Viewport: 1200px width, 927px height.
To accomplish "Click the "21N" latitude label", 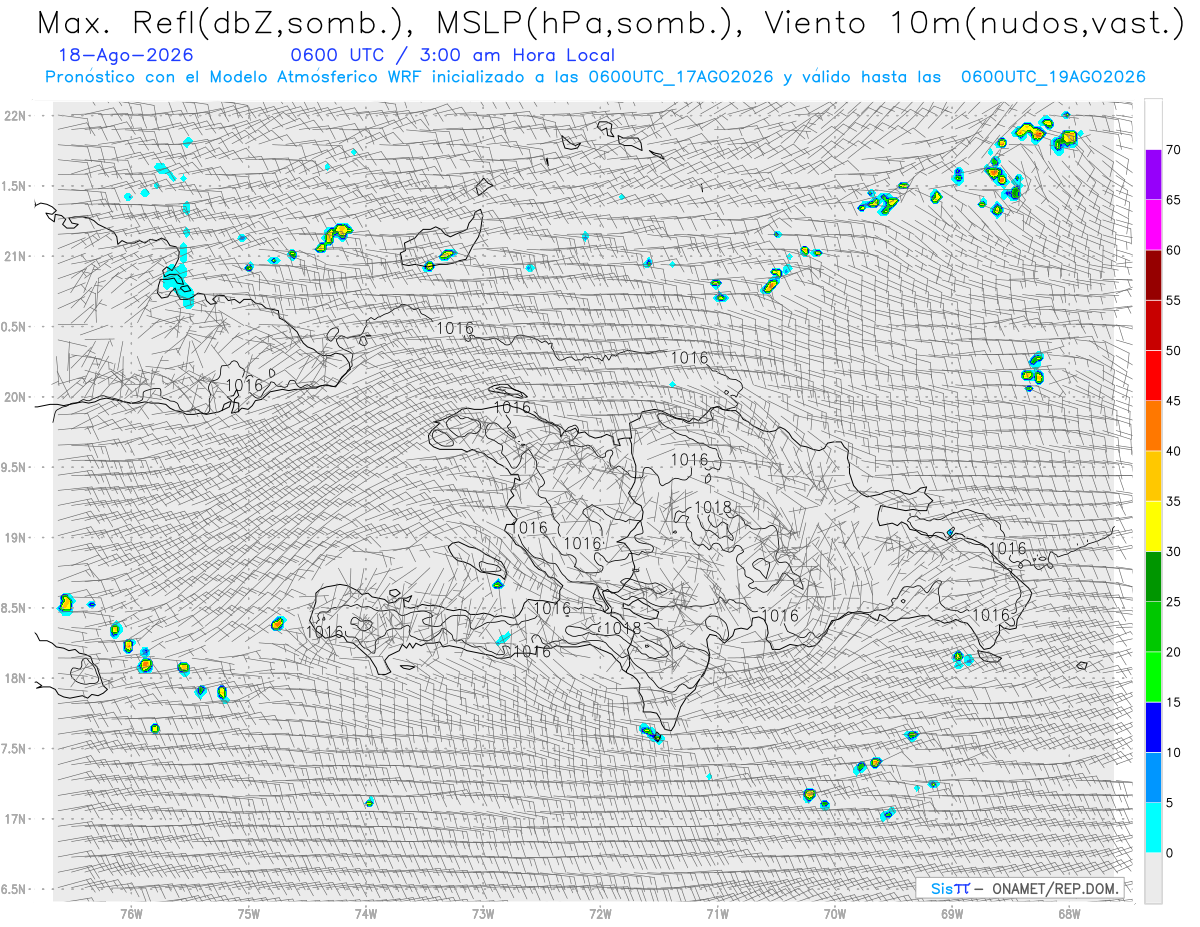I will pos(17,257).
